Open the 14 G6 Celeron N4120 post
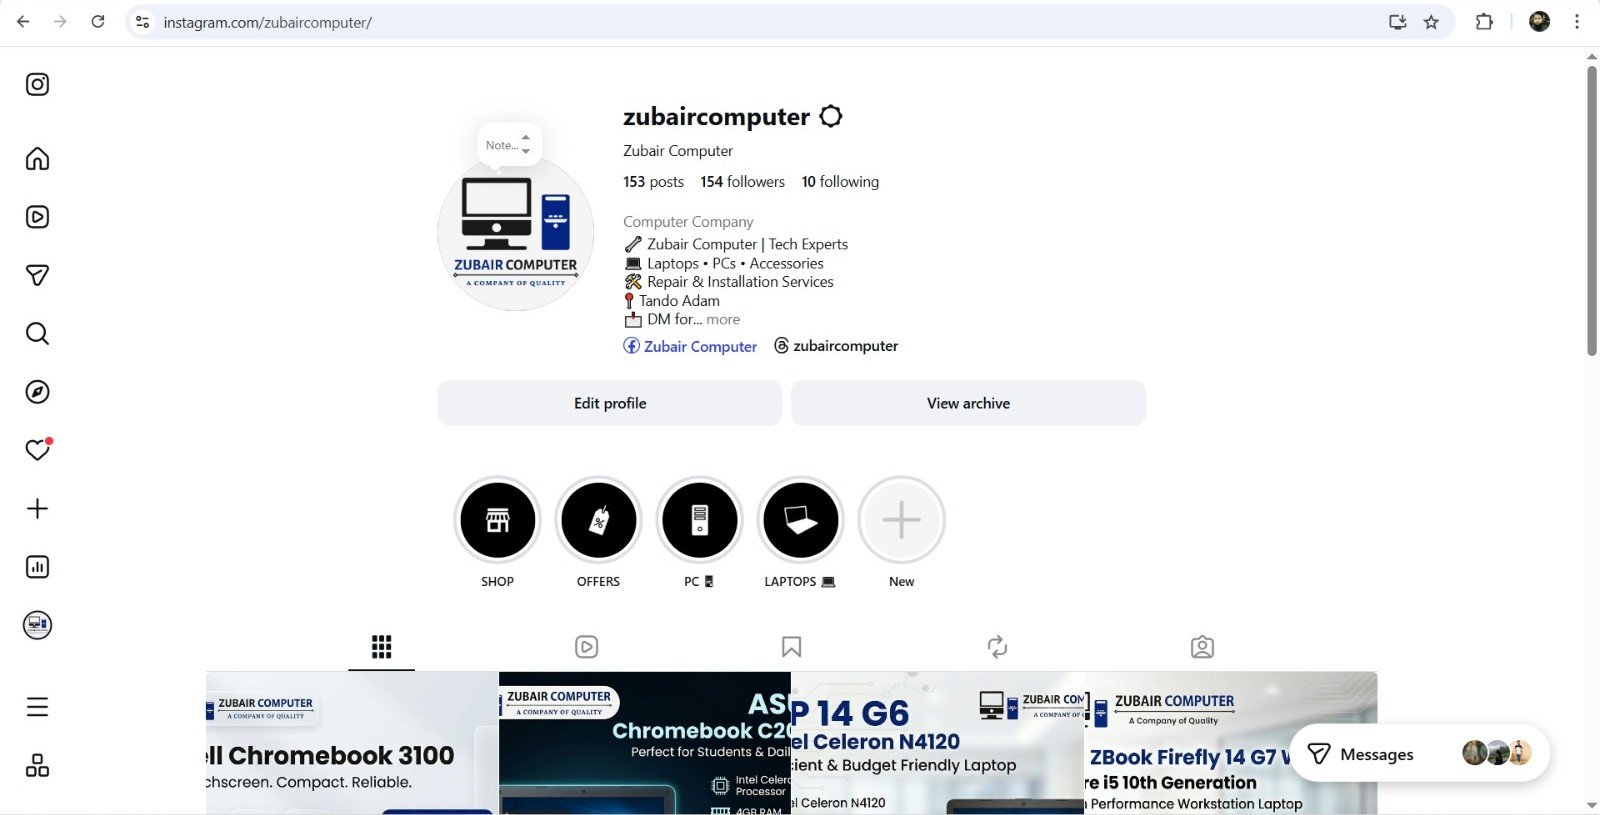1600x815 pixels. pos(937,743)
